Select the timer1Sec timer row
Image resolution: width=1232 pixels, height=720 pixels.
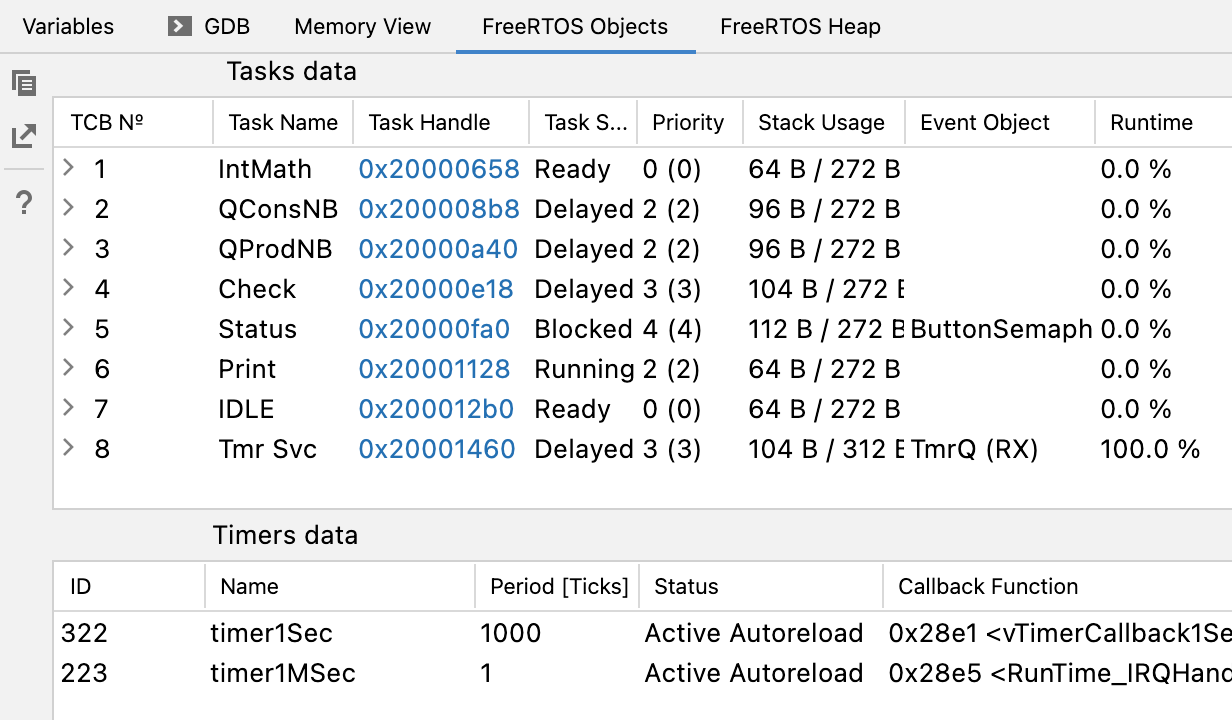pos(271,633)
